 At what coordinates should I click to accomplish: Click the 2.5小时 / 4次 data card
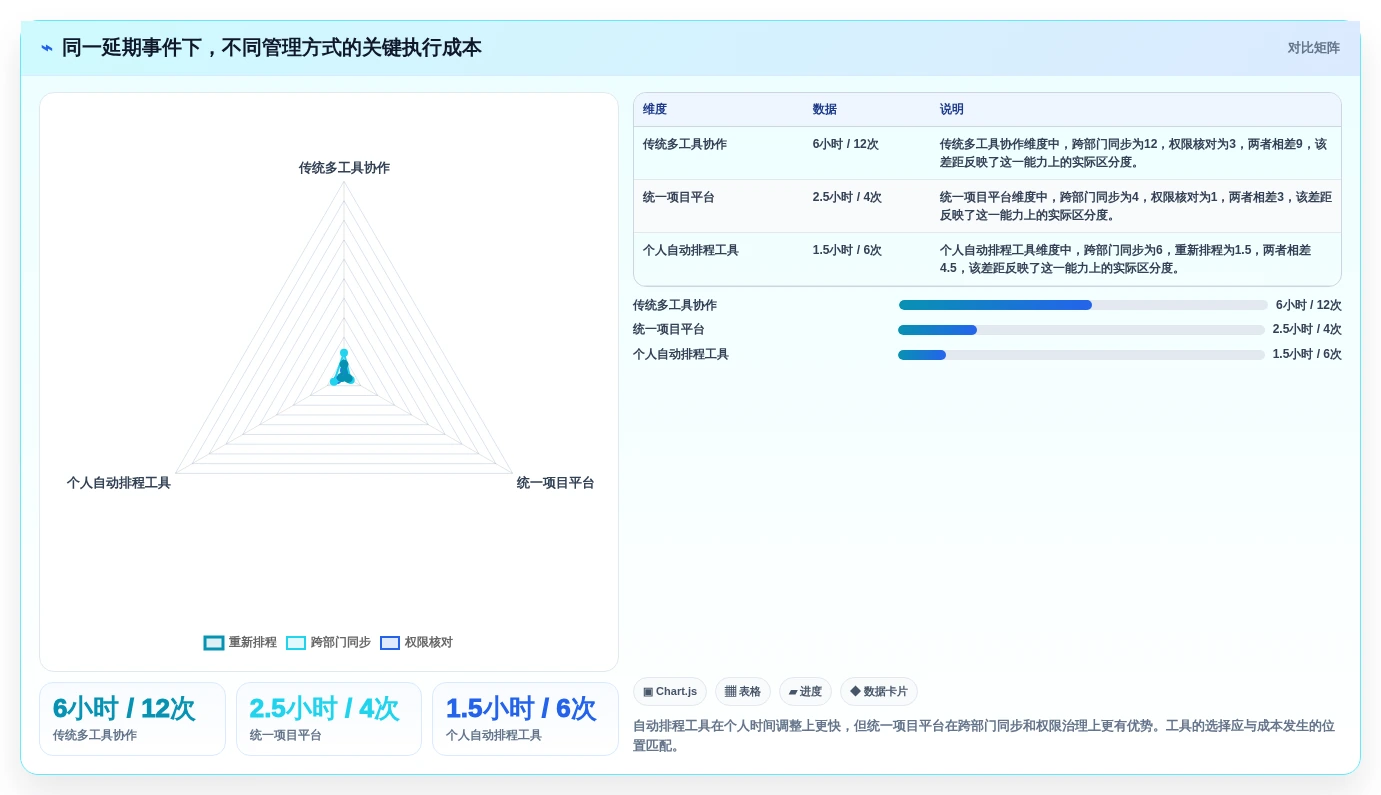tap(329, 719)
